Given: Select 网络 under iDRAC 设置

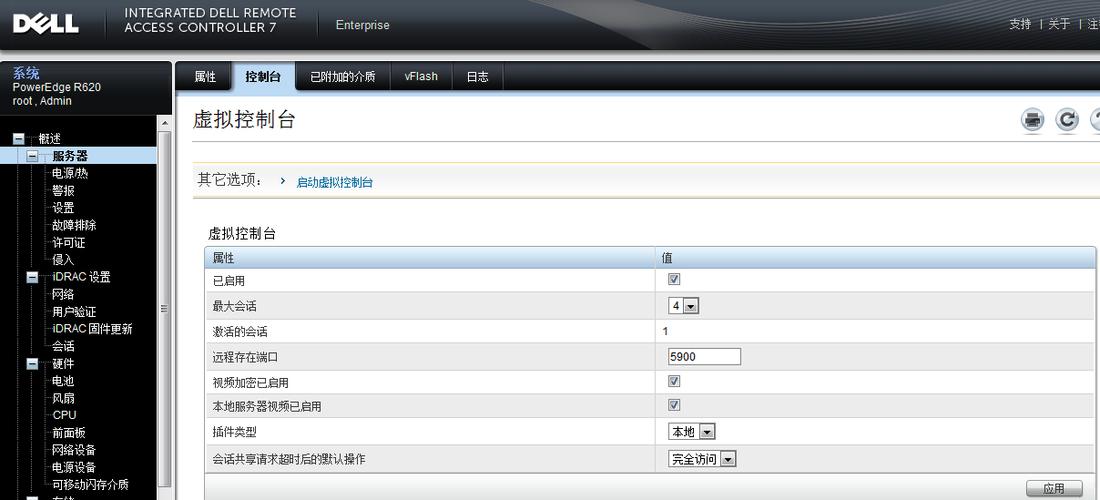Looking at the screenshot, I should point(63,295).
